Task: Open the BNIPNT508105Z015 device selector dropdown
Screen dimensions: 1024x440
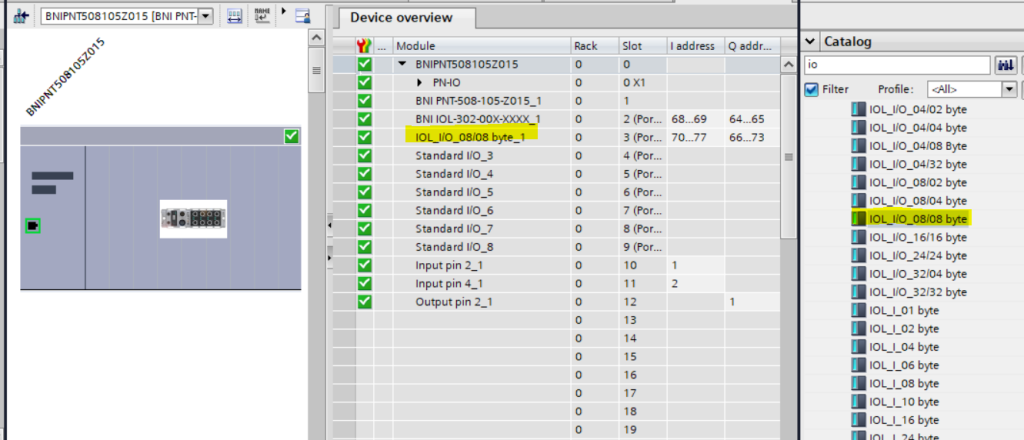Action: coord(205,16)
